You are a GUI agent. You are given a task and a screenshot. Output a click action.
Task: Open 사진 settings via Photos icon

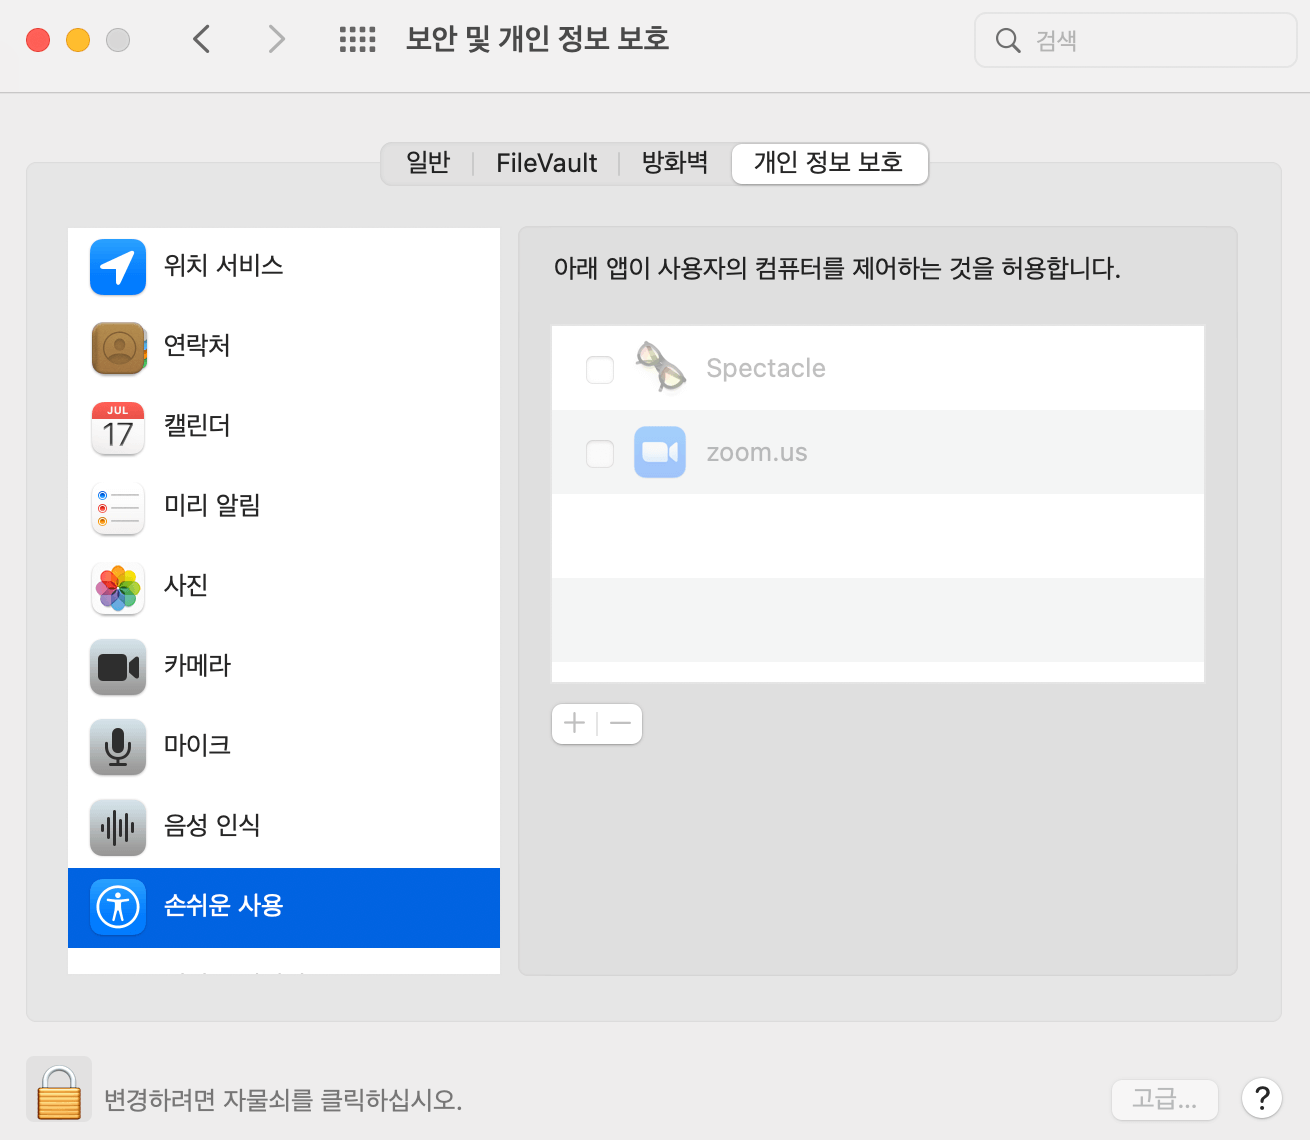pos(117,588)
